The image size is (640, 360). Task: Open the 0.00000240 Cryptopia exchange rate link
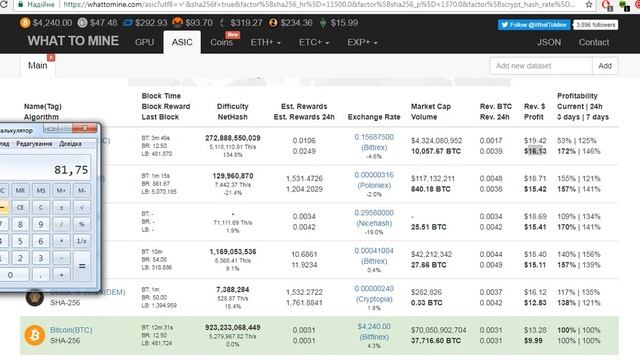tap(374, 294)
